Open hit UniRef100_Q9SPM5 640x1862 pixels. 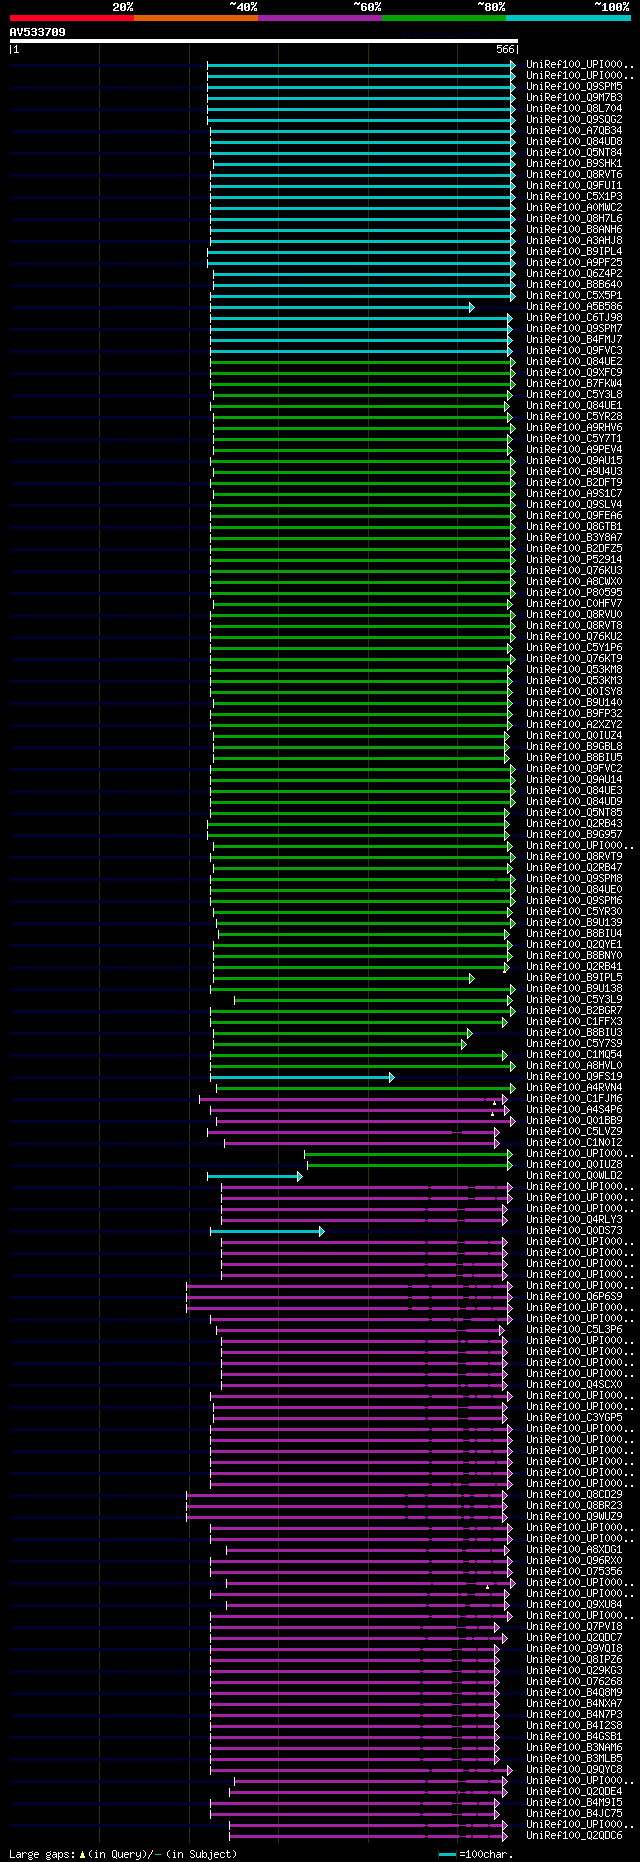tap(574, 87)
